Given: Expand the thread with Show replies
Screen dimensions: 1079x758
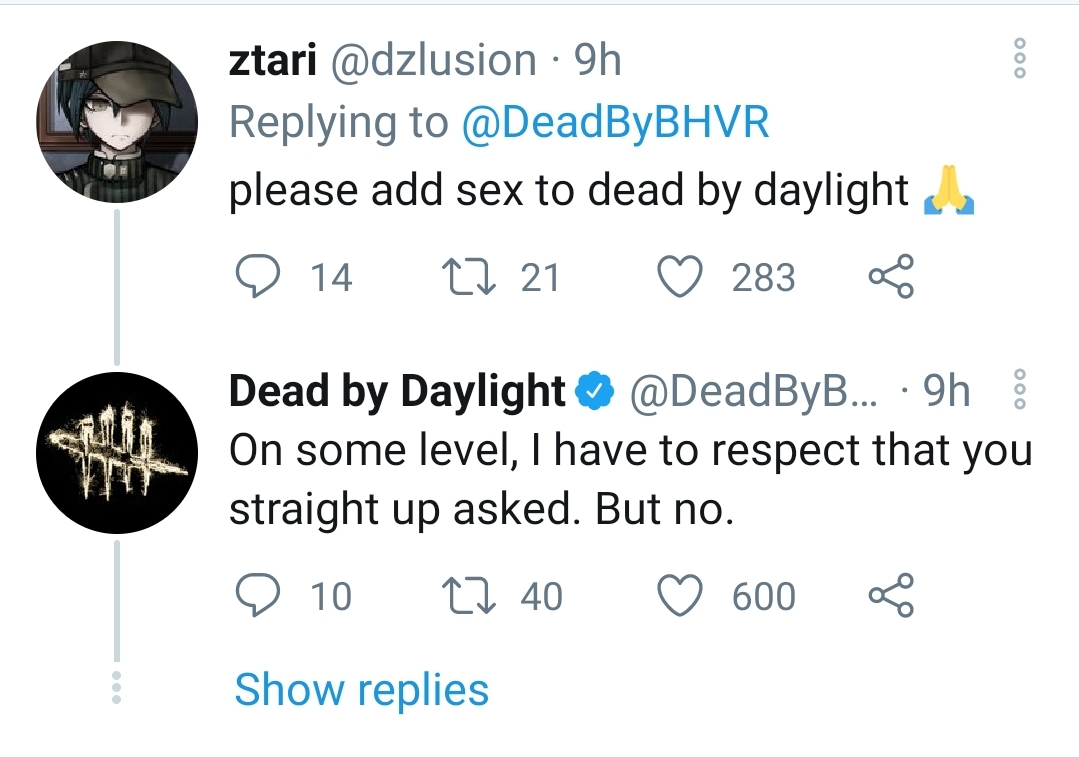Looking at the screenshot, I should 362,689.
